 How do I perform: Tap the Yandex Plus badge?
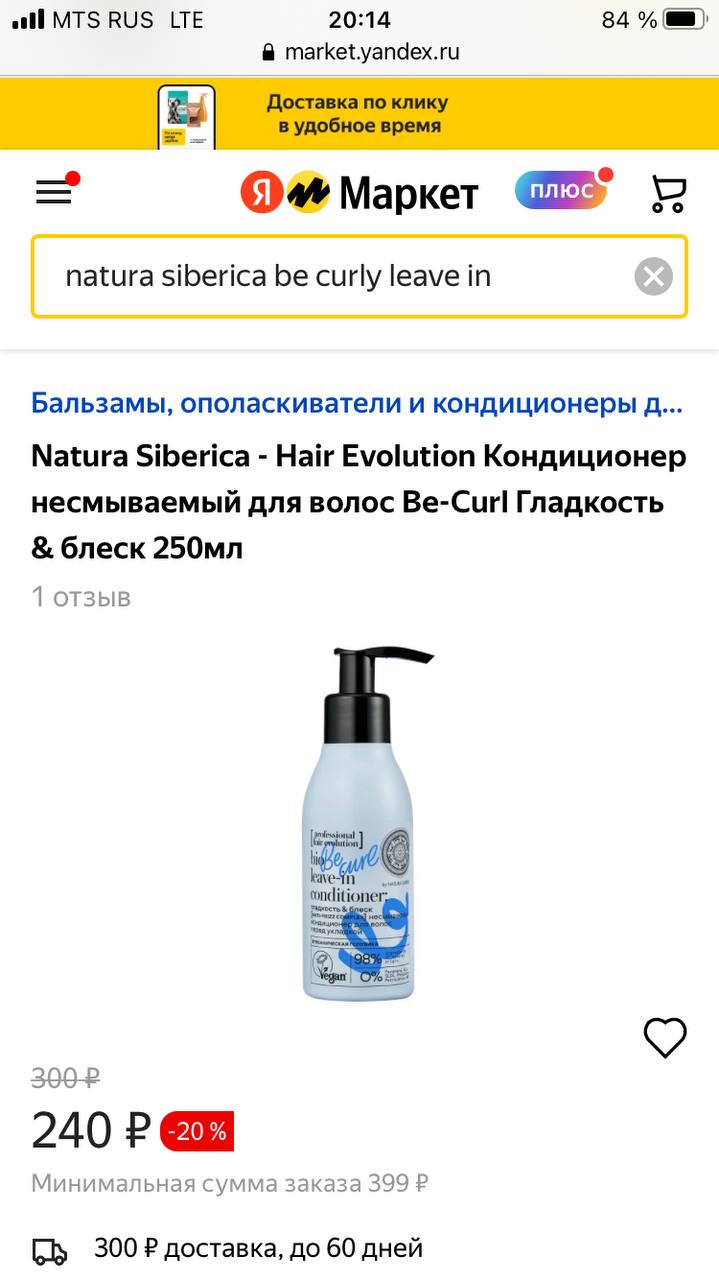(x=561, y=190)
